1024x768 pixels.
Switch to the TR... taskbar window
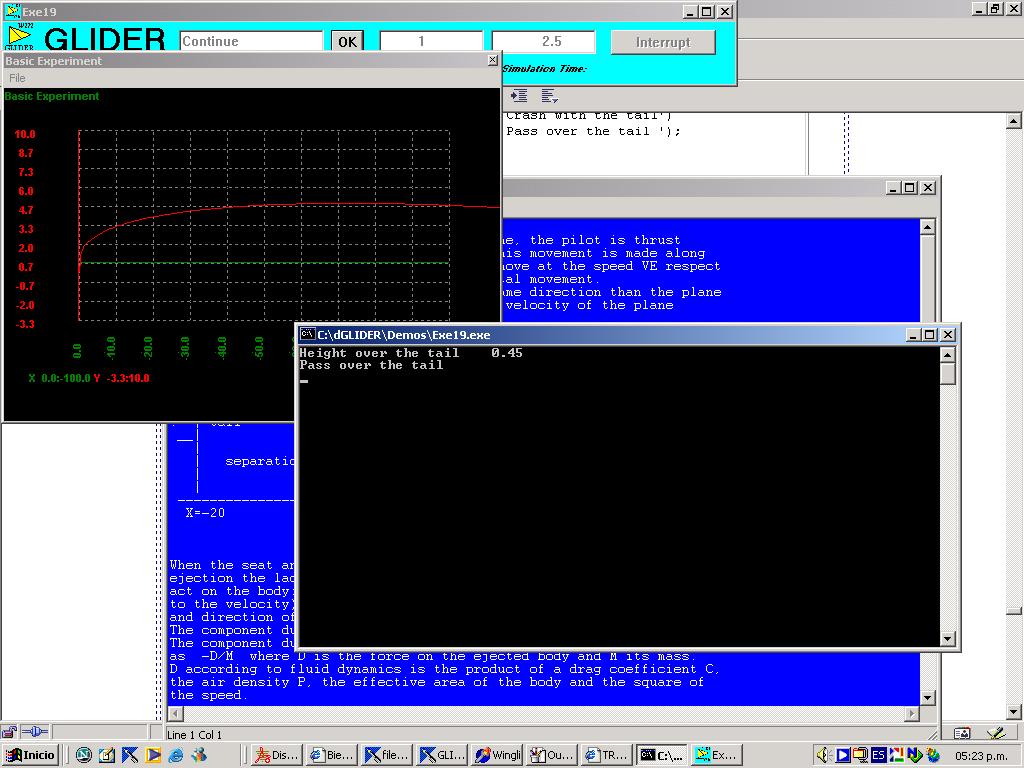pyautogui.click(x=607, y=755)
